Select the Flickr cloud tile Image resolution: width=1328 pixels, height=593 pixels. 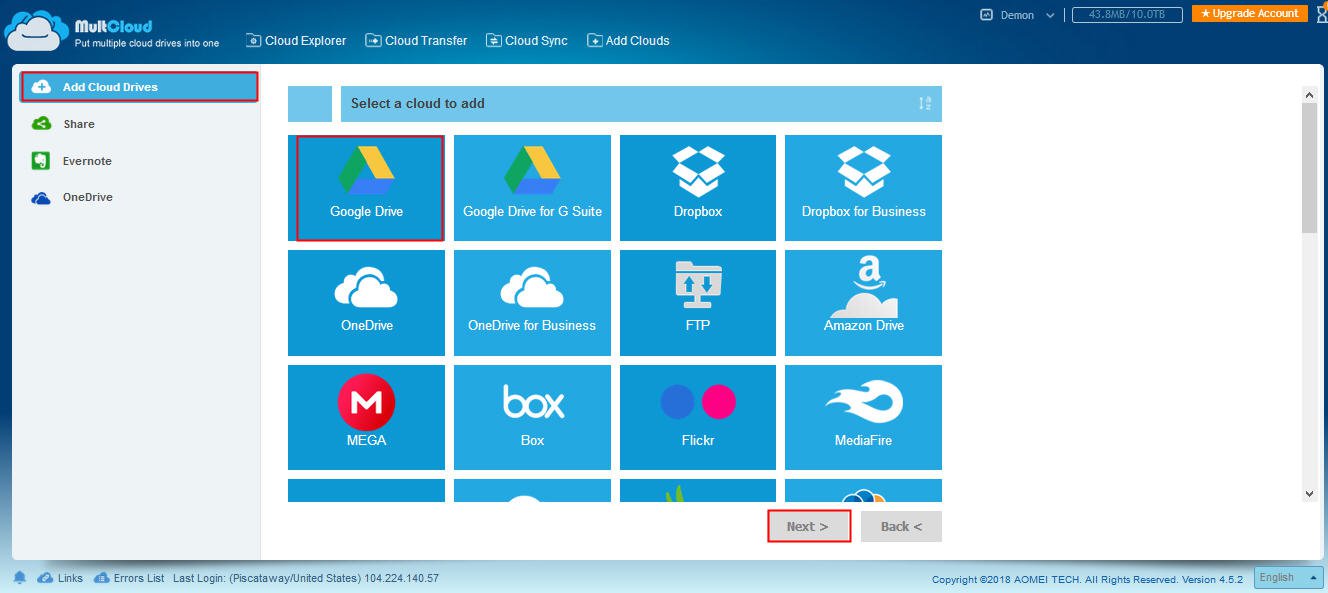[697, 417]
